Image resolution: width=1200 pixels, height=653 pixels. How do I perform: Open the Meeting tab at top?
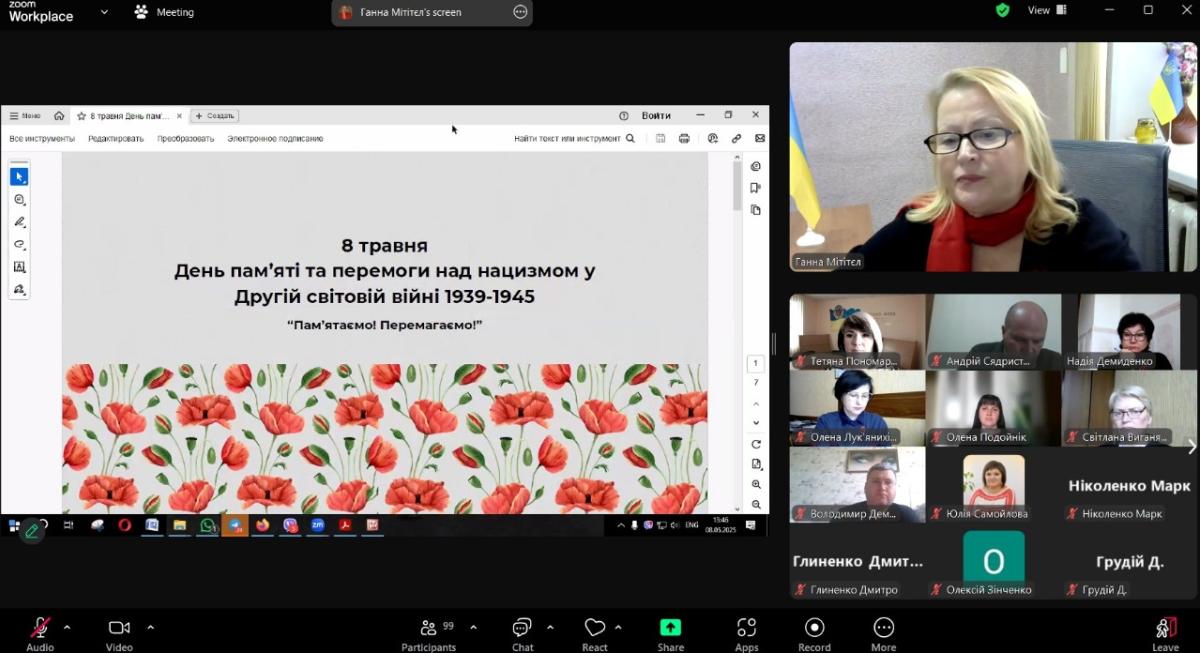pos(164,12)
